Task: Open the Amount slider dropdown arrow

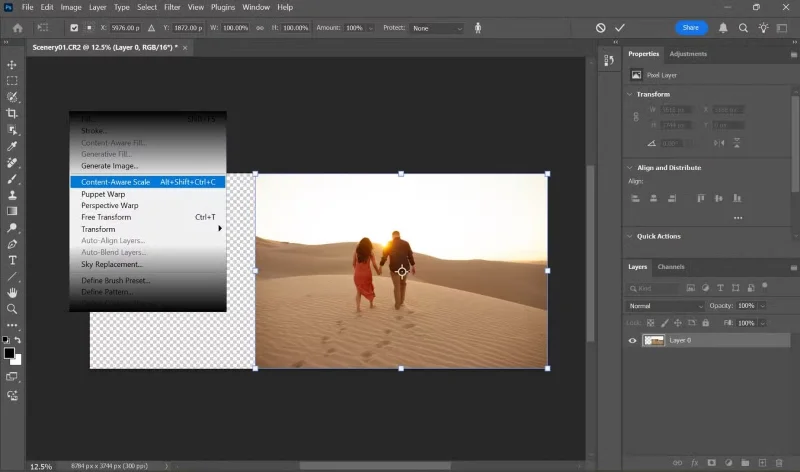Action: [371, 28]
